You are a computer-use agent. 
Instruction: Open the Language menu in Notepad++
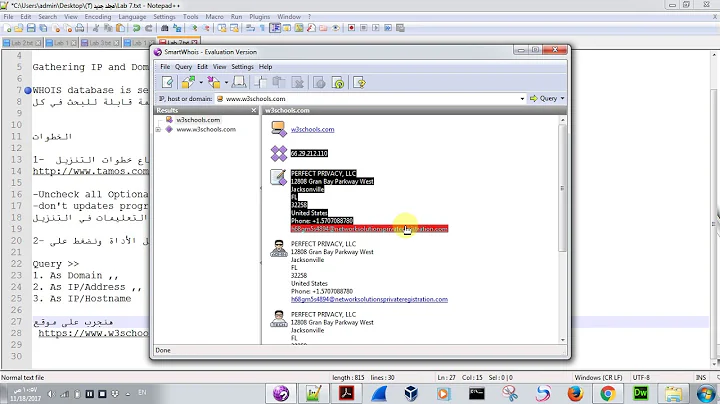pos(132,17)
